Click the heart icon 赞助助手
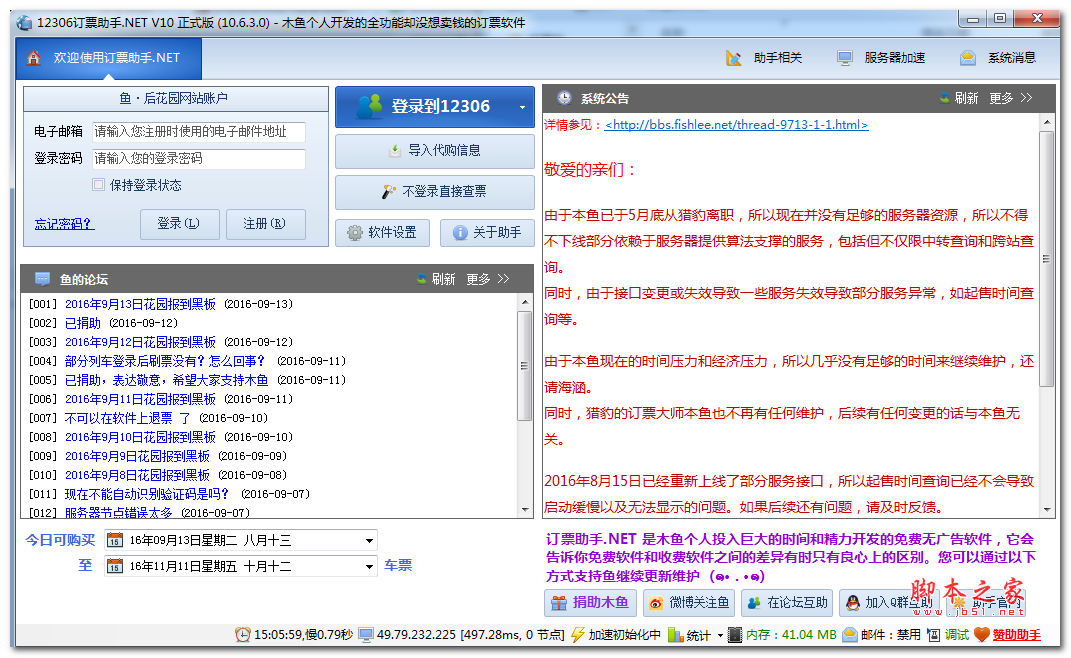 [x=982, y=635]
